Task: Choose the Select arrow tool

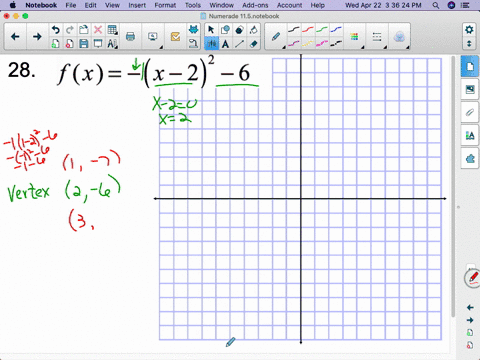Action: pos(211,30)
